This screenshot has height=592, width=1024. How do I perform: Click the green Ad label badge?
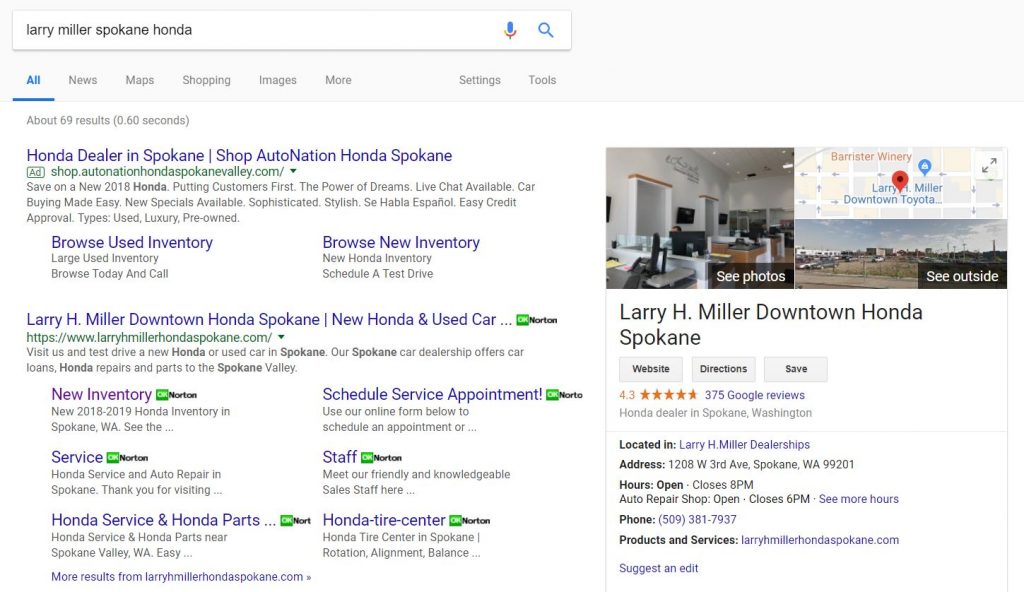coord(35,172)
